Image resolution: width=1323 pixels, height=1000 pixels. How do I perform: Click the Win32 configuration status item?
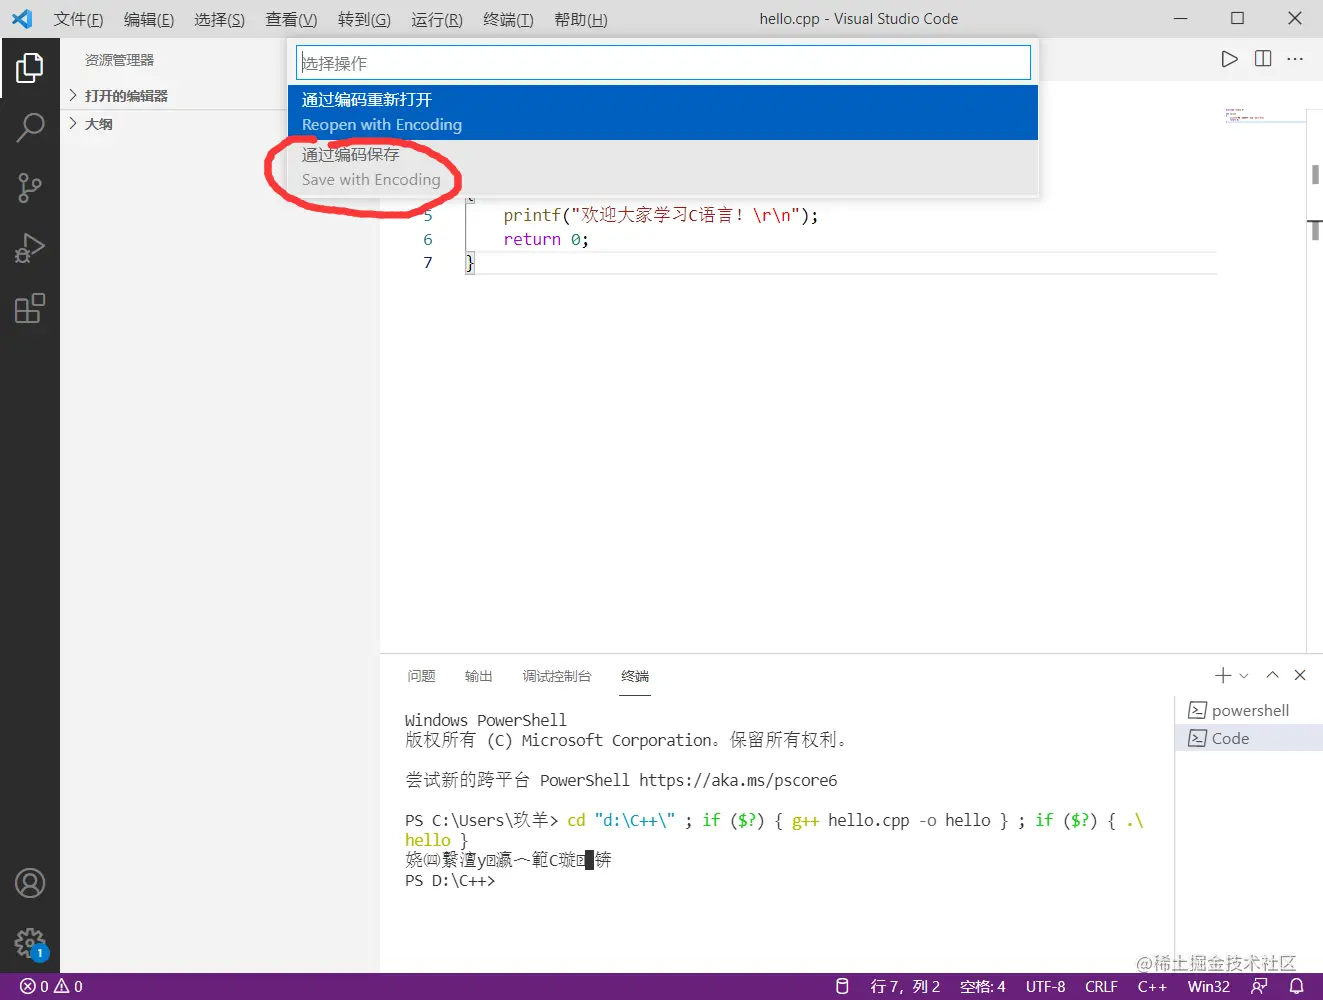coord(1208,986)
